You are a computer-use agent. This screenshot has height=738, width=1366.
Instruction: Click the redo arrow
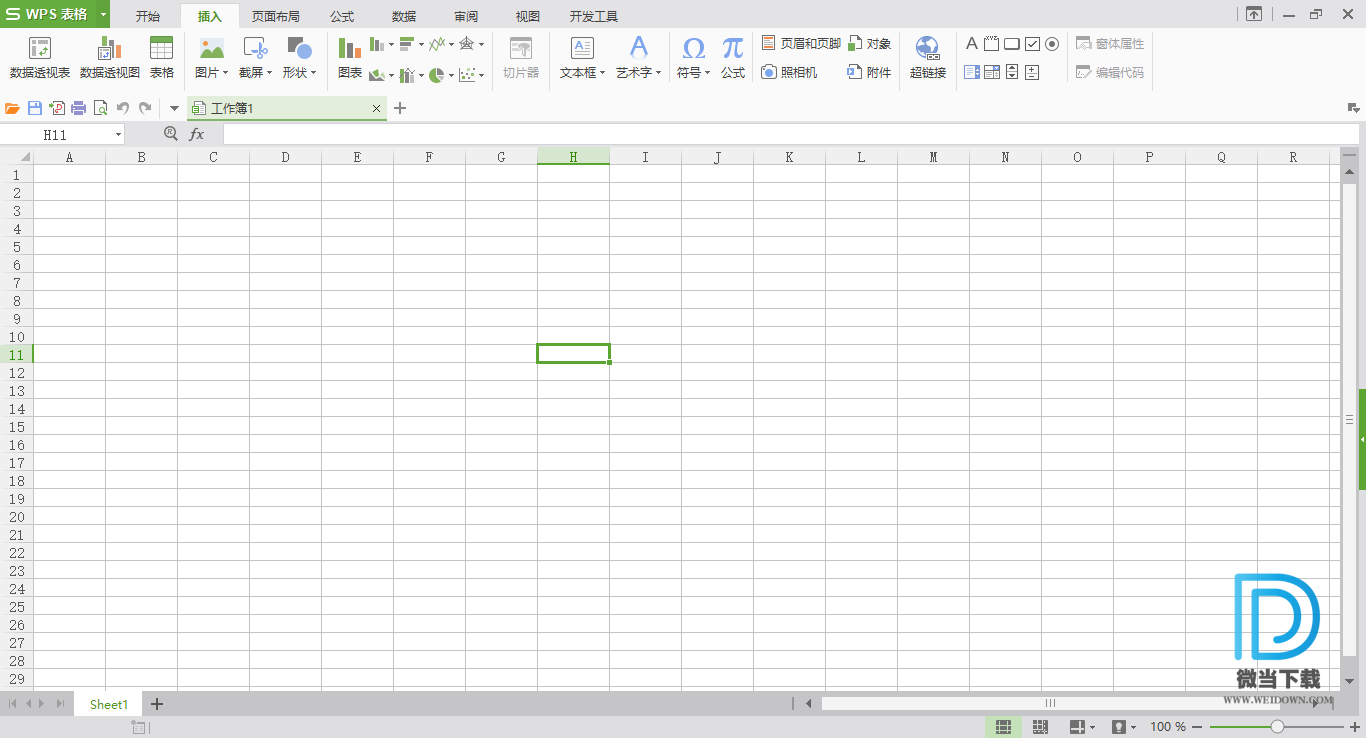click(145, 108)
